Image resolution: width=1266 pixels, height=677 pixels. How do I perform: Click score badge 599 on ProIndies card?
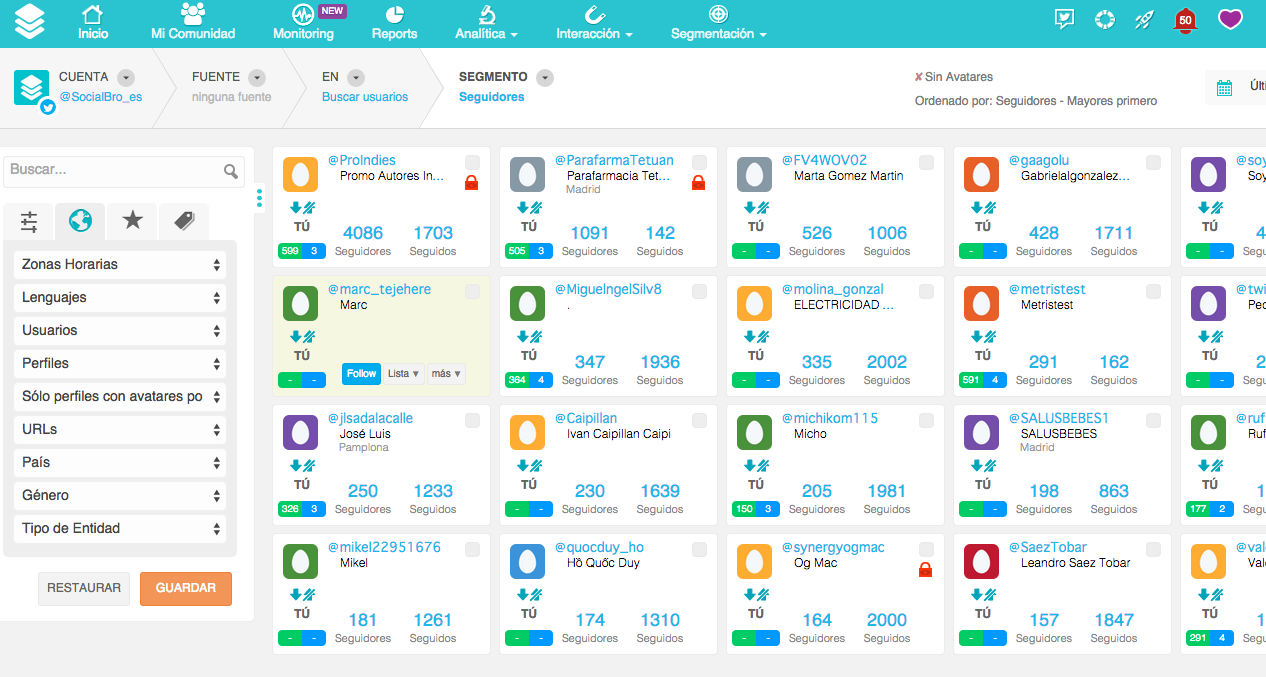(290, 251)
